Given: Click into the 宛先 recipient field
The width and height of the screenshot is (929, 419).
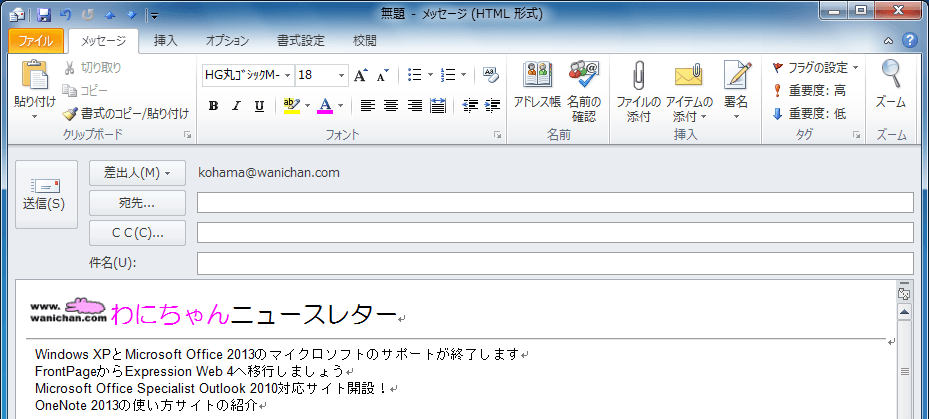Looking at the screenshot, I should point(555,203).
